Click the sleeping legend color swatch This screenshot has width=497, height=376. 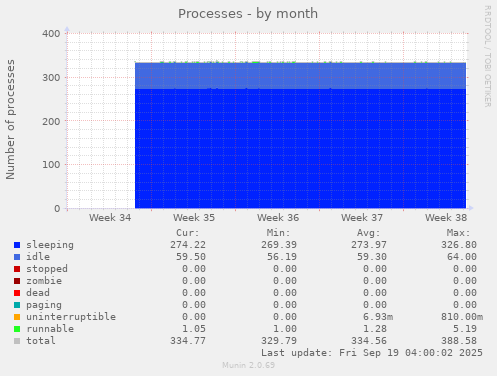[17, 245]
